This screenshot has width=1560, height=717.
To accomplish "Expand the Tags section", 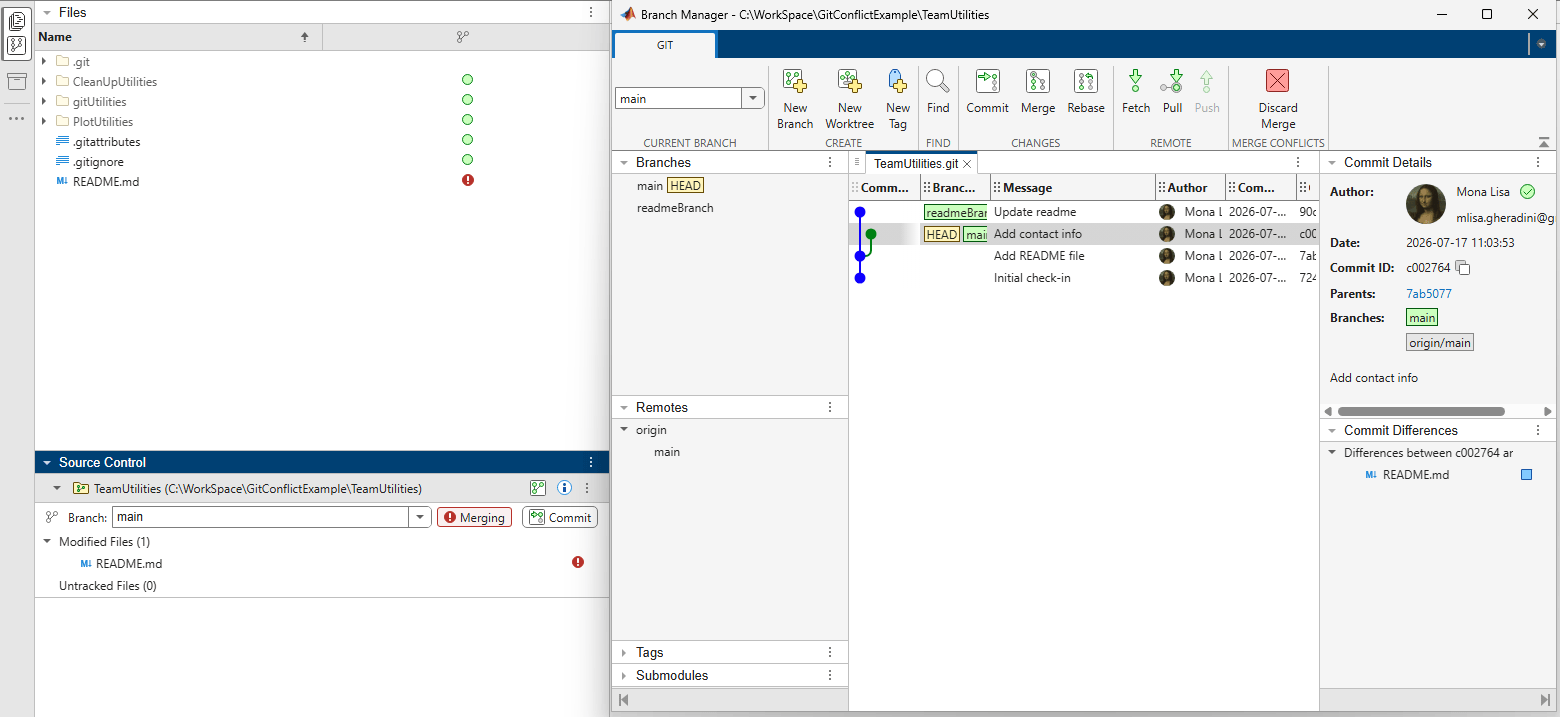I will 624,652.
